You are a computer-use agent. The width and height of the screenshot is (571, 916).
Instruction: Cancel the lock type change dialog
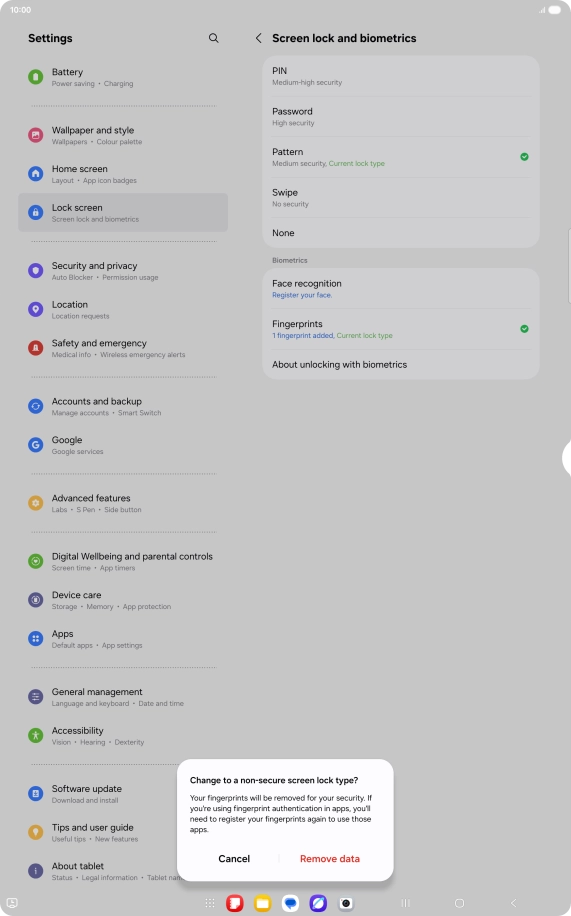pyautogui.click(x=234, y=859)
